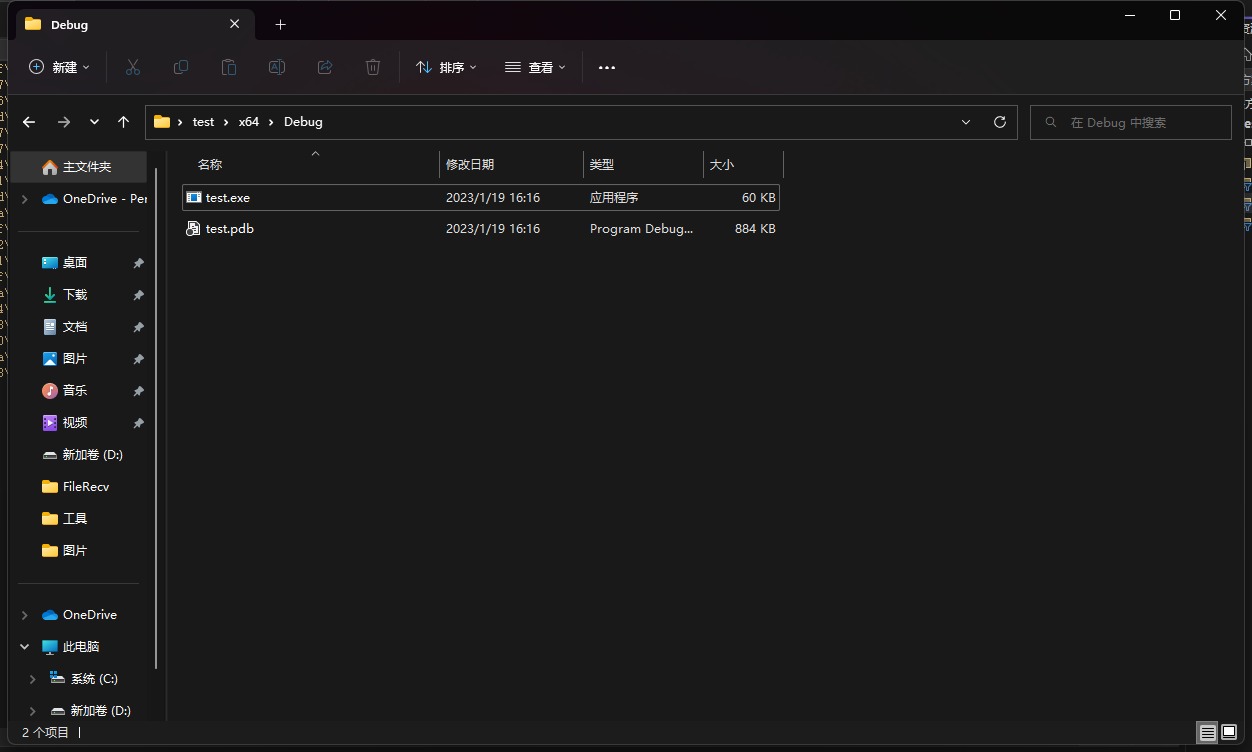Image resolution: width=1252 pixels, height=752 pixels.
Task: Switch to large thumbnails view in status bar
Action: point(1230,733)
